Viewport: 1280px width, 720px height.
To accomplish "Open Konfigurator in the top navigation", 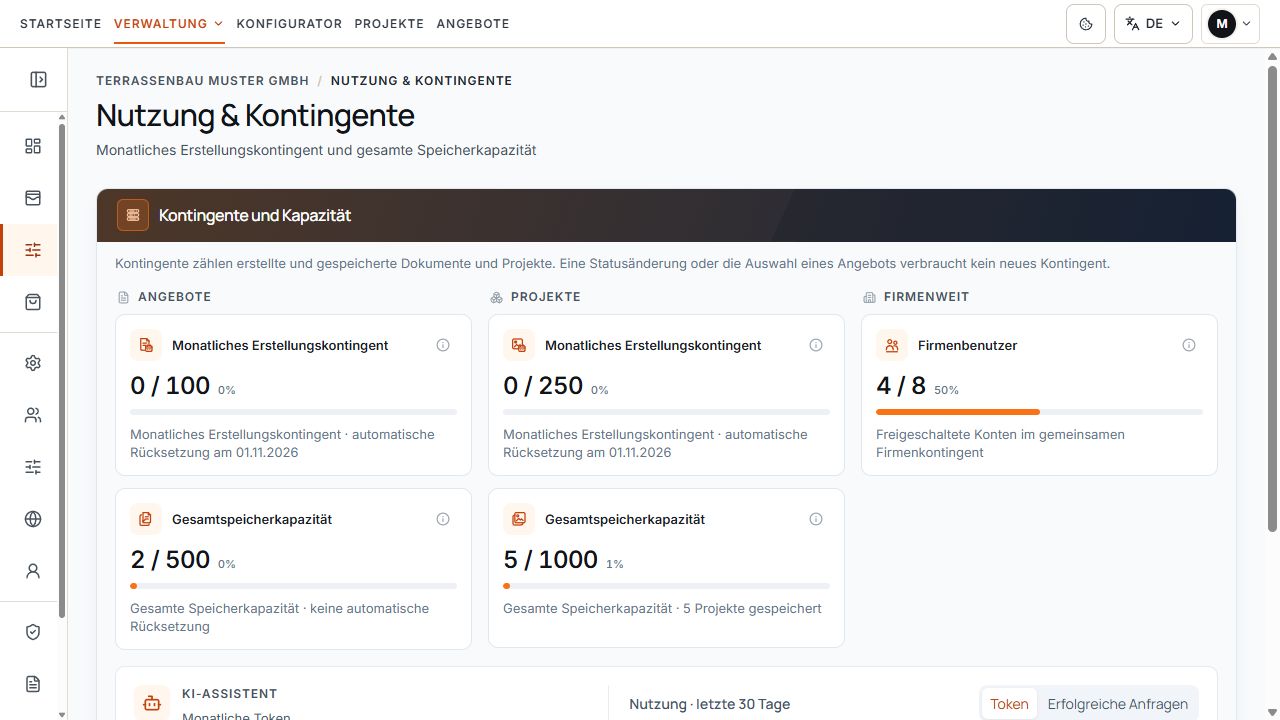I will [x=289, y=24].
